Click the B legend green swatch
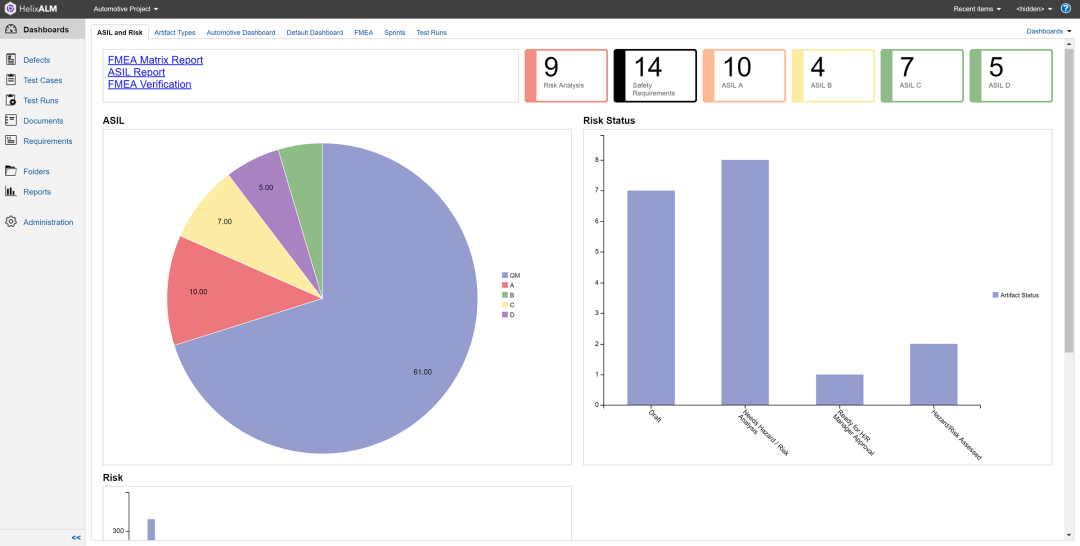Screen dimensions: 1080x546 click(x=505, y=295)
